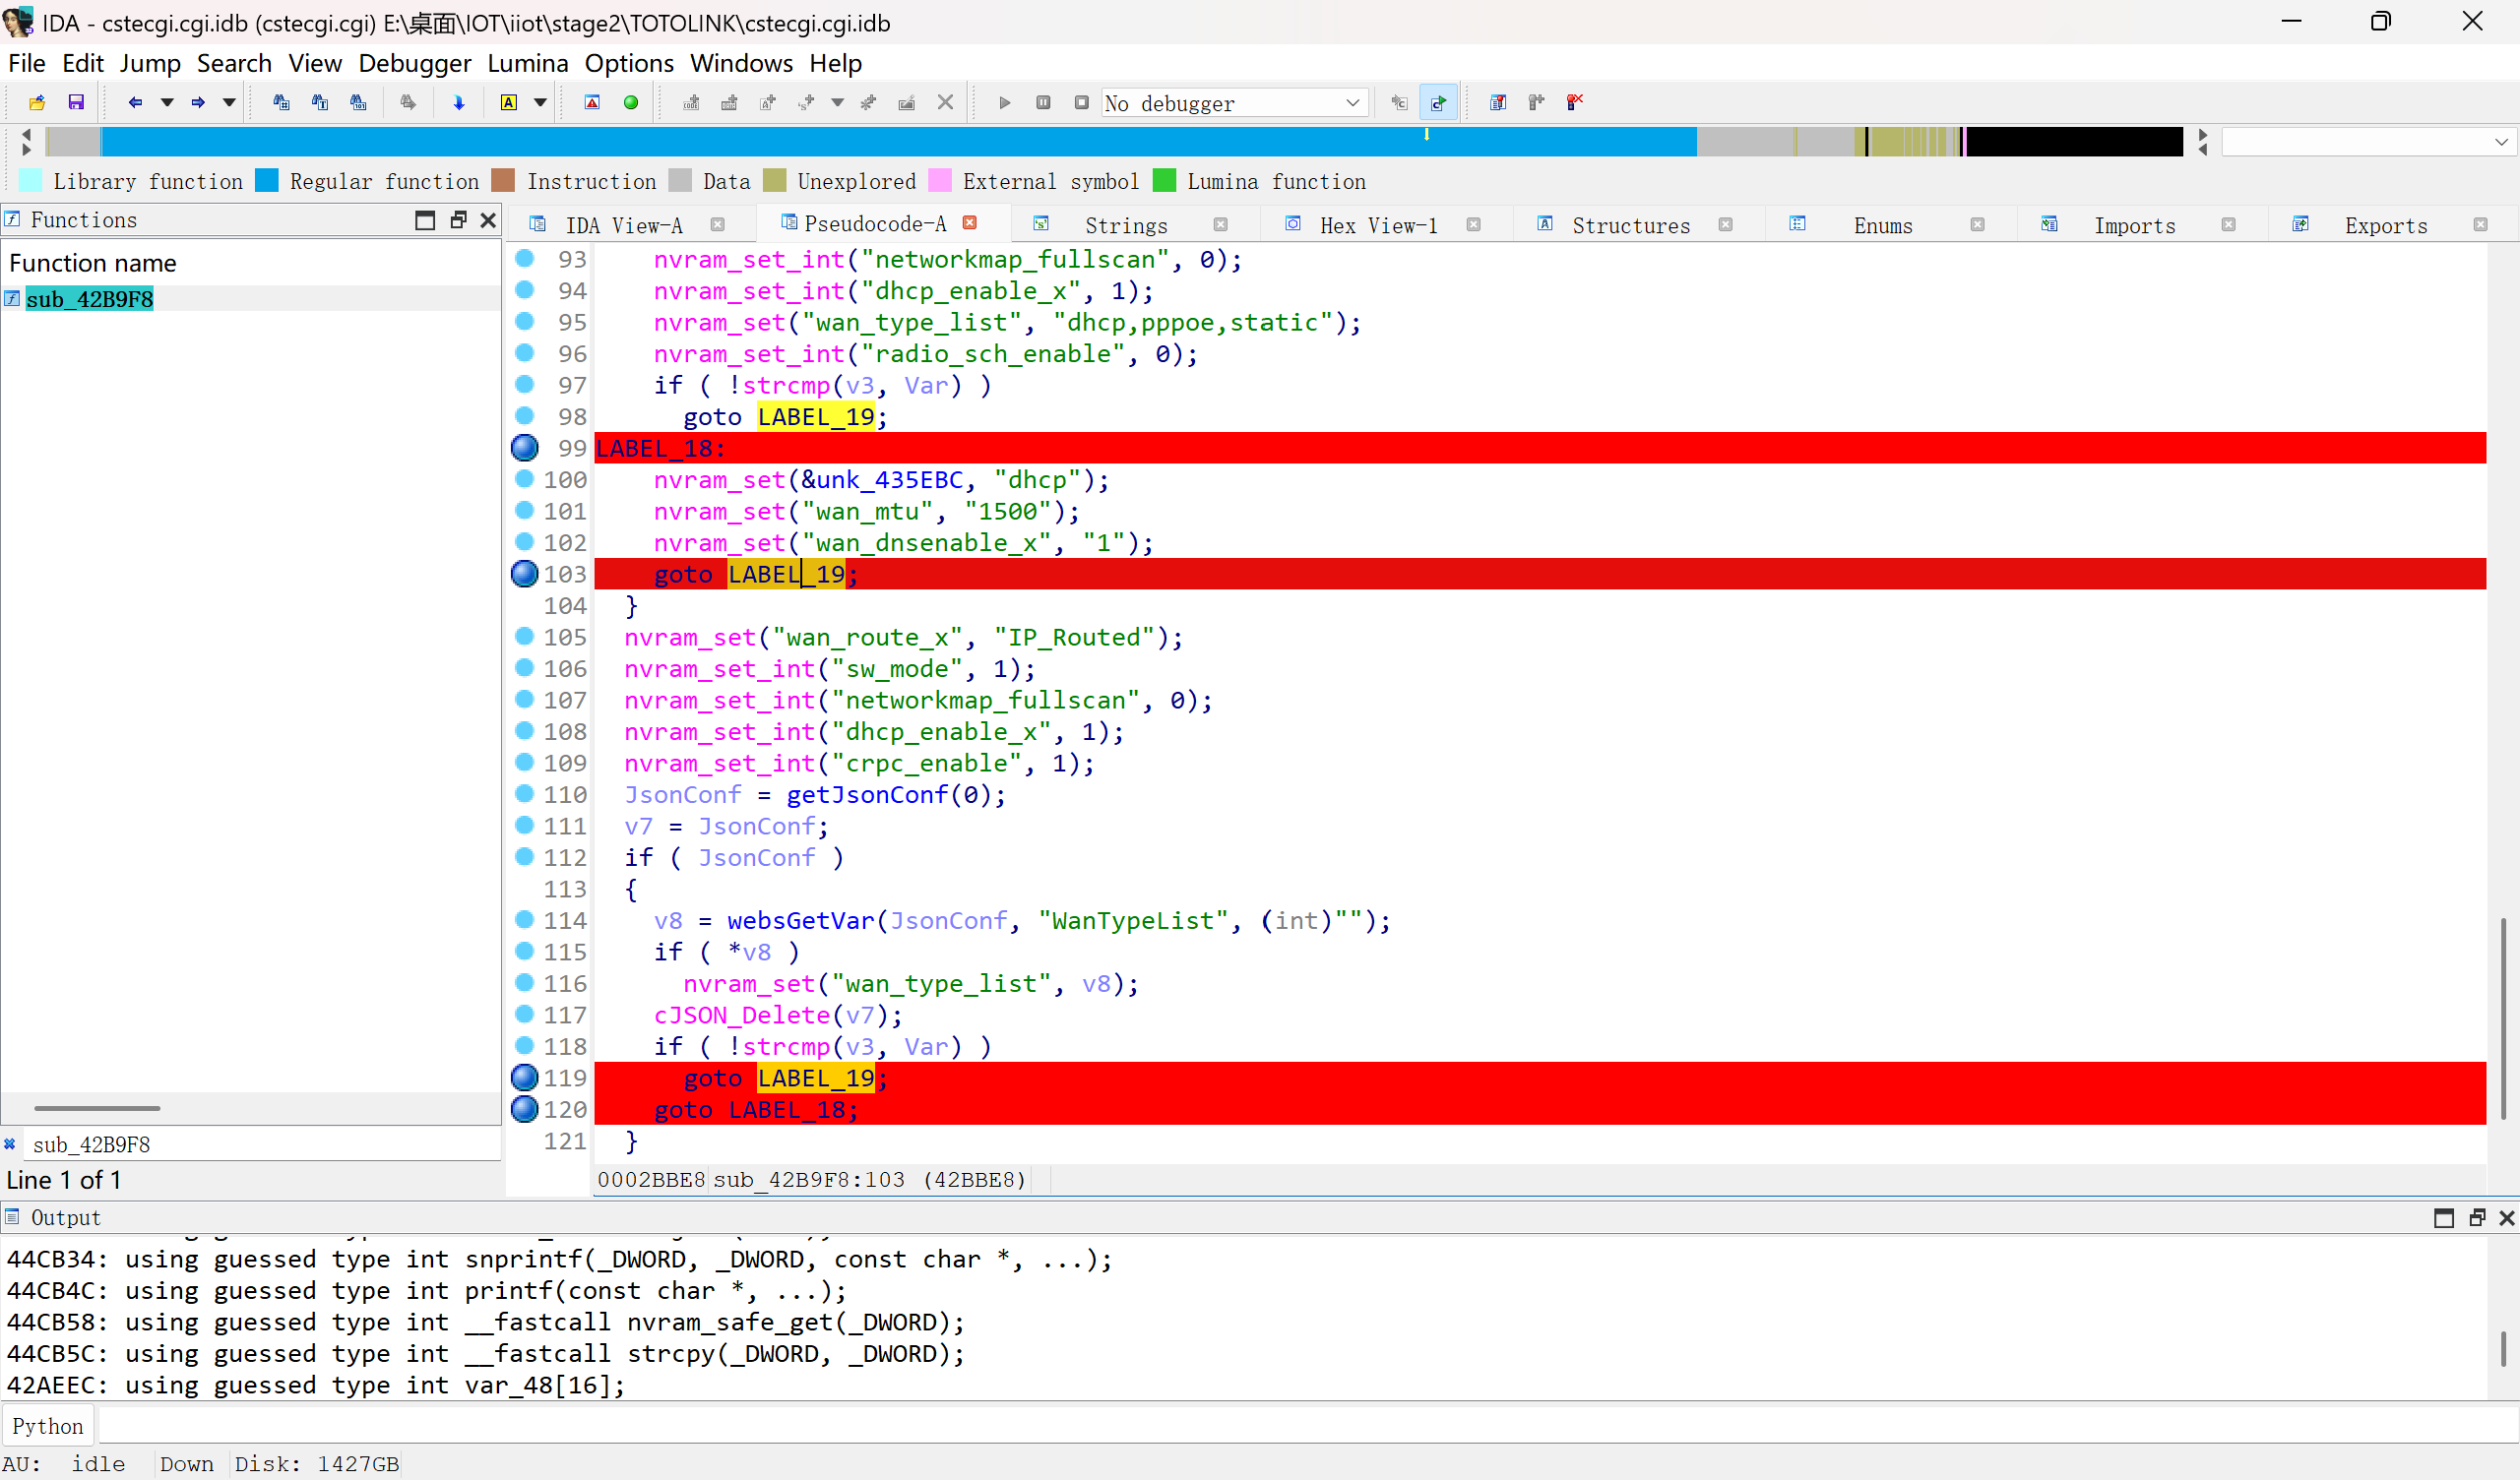Screen dimensions: 2520x1480
Task: Click cJSON_Delete call on line 117
Action: tap(742, 1015)
